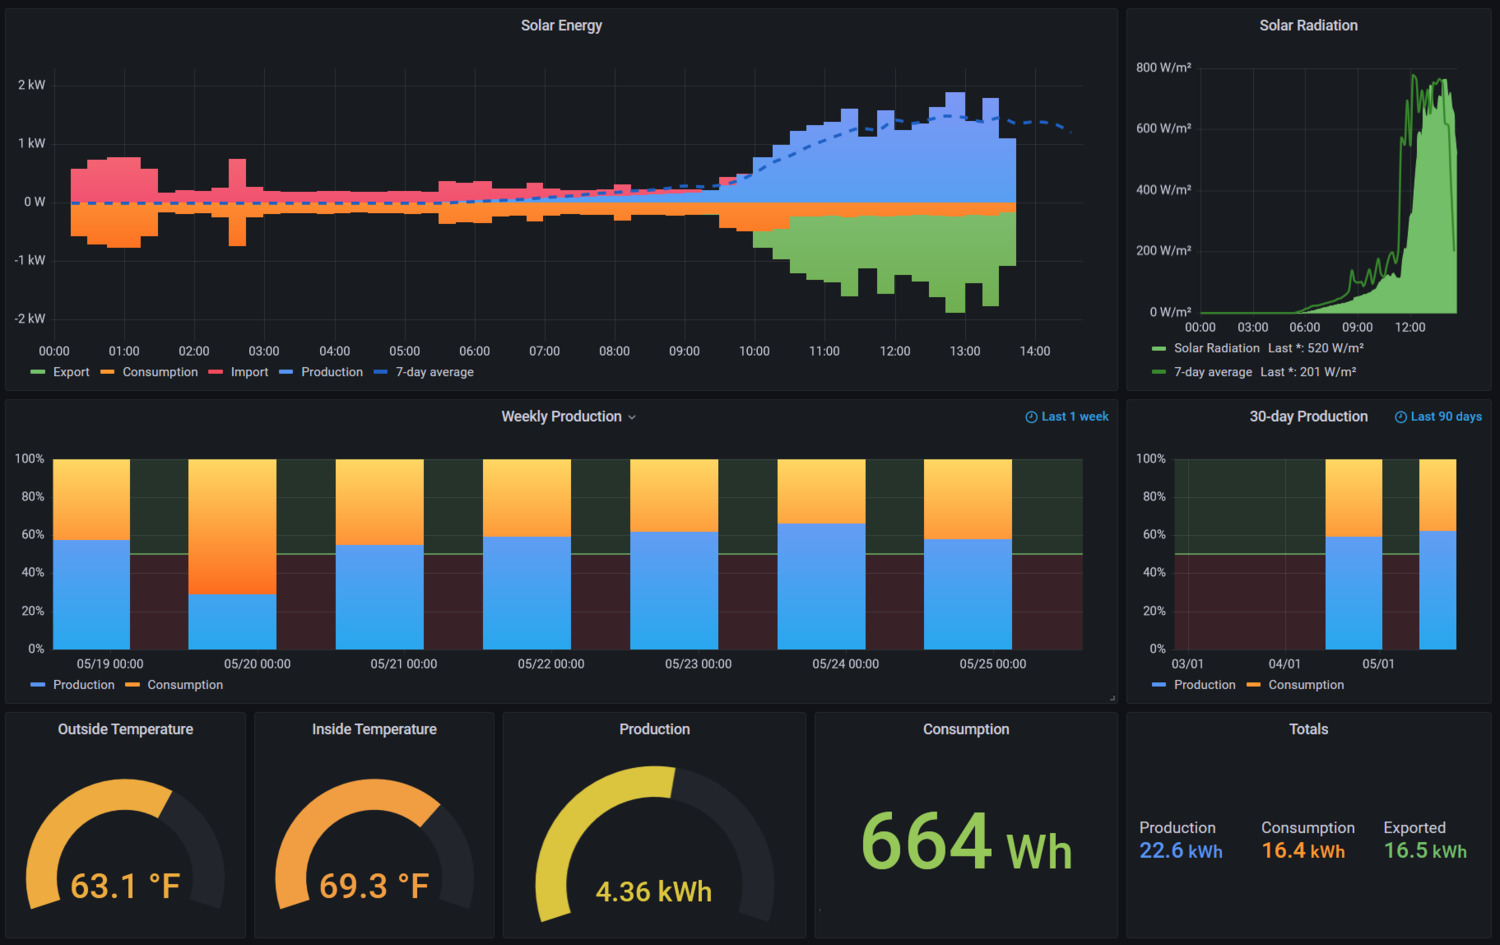Expand the Weekly Production title dropdown chevron

pyautogui.click(x=632, y=417)
